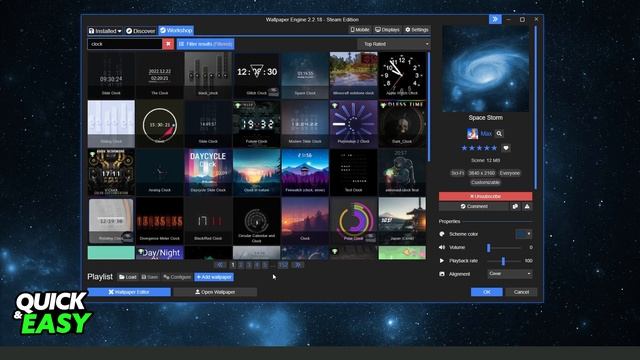Click the 3840 x 2160 resolution tag

tap(482, 173)
